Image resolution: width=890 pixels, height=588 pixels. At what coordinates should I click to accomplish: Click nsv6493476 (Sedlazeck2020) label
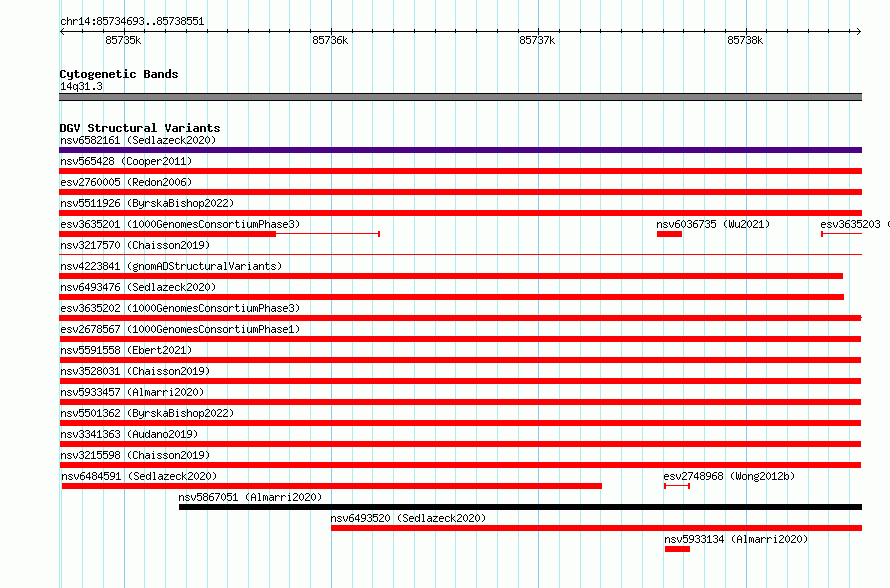pyautogui.click(x=138, y=287)
